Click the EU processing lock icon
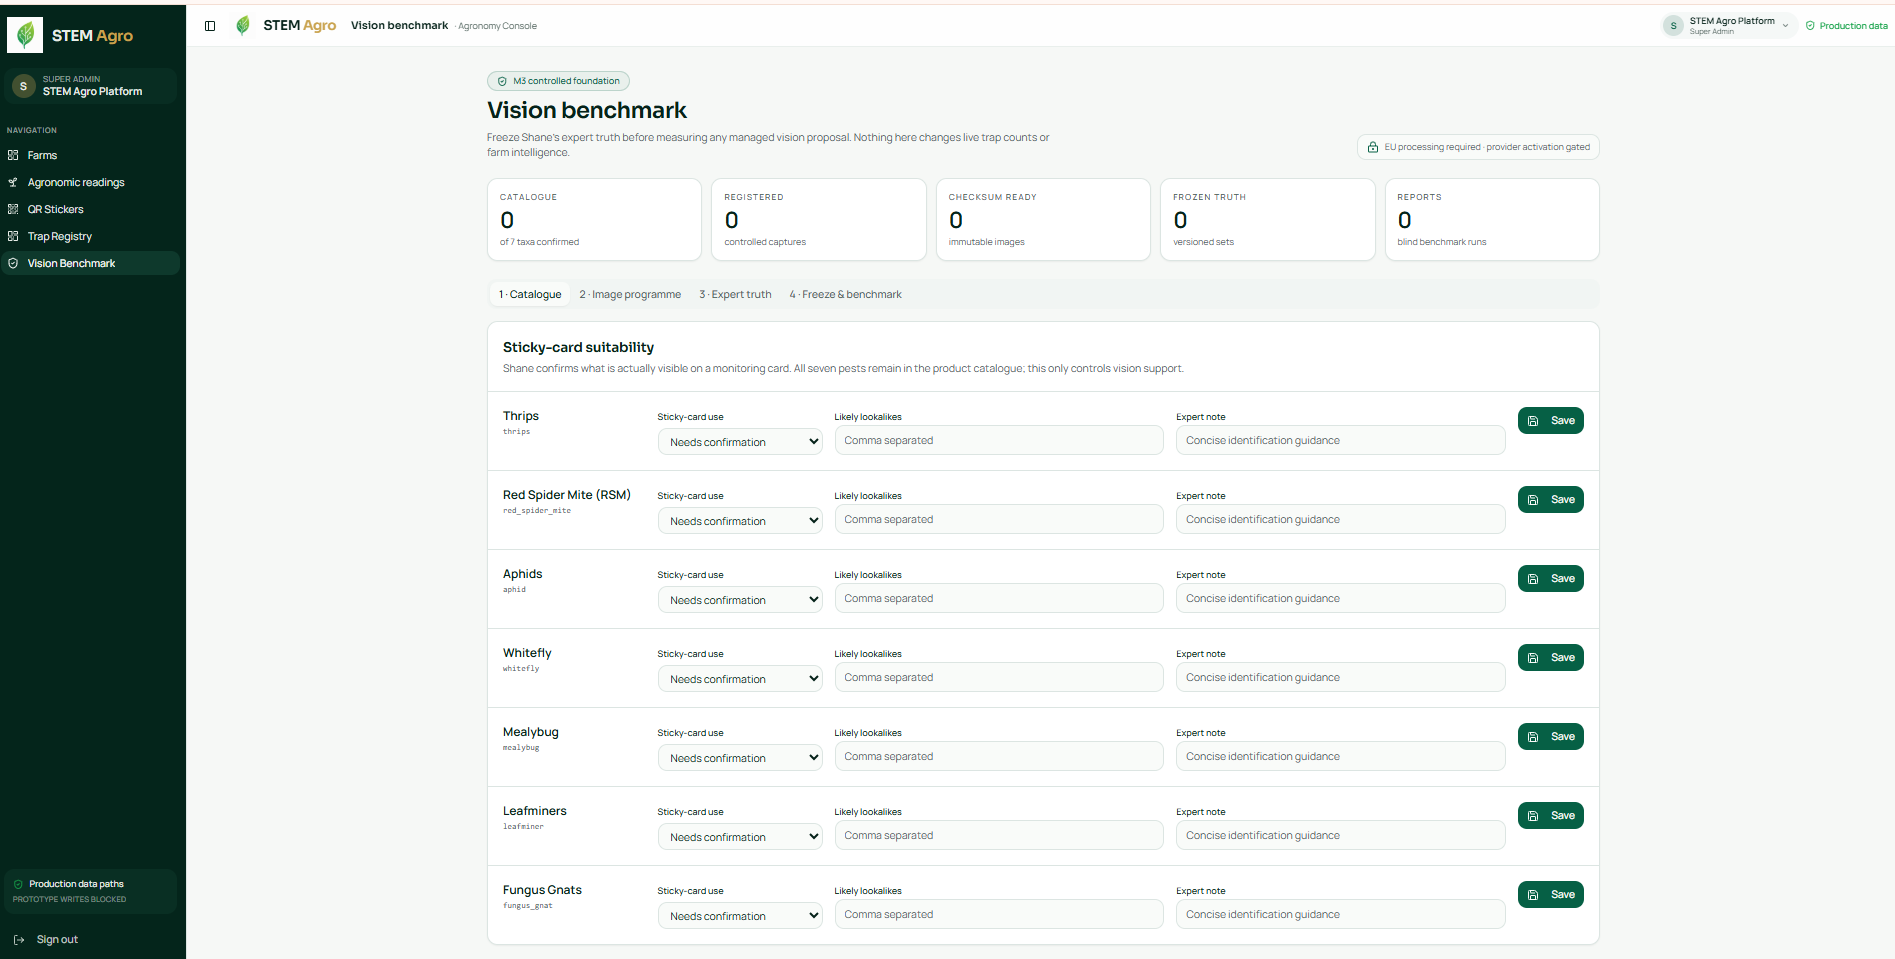This screenshot has width=1895, height=959. (1373, 147)
